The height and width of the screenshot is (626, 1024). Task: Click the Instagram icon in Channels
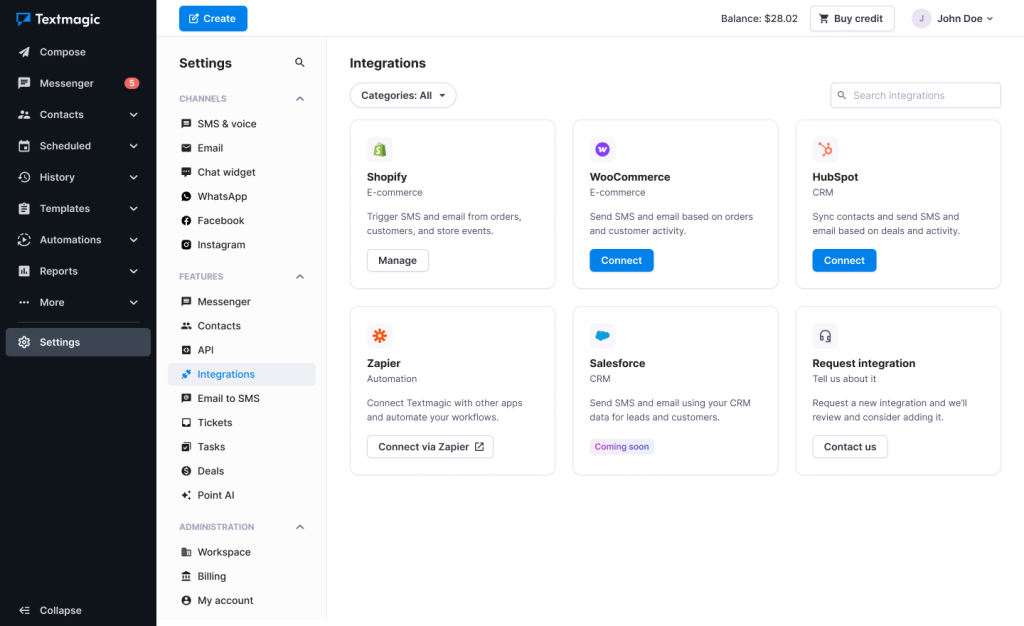point(186,245)
